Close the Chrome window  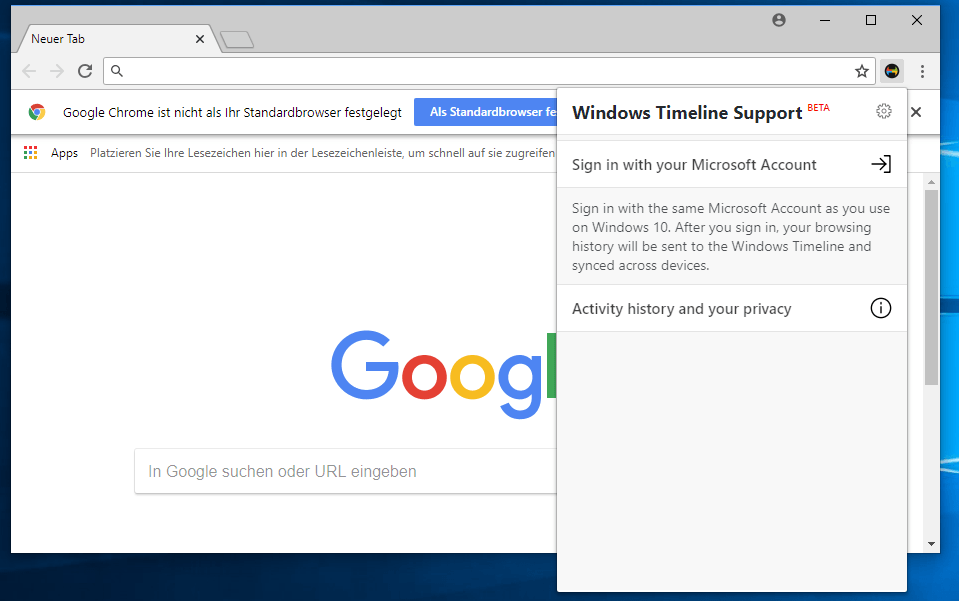917,20
